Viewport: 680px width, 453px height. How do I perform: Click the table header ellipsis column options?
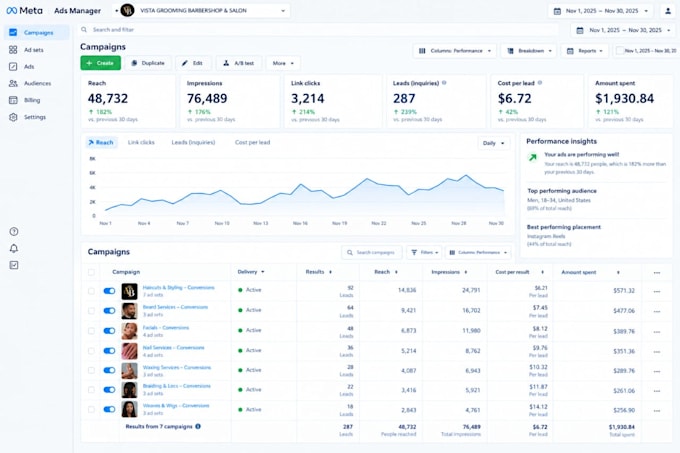657,273
